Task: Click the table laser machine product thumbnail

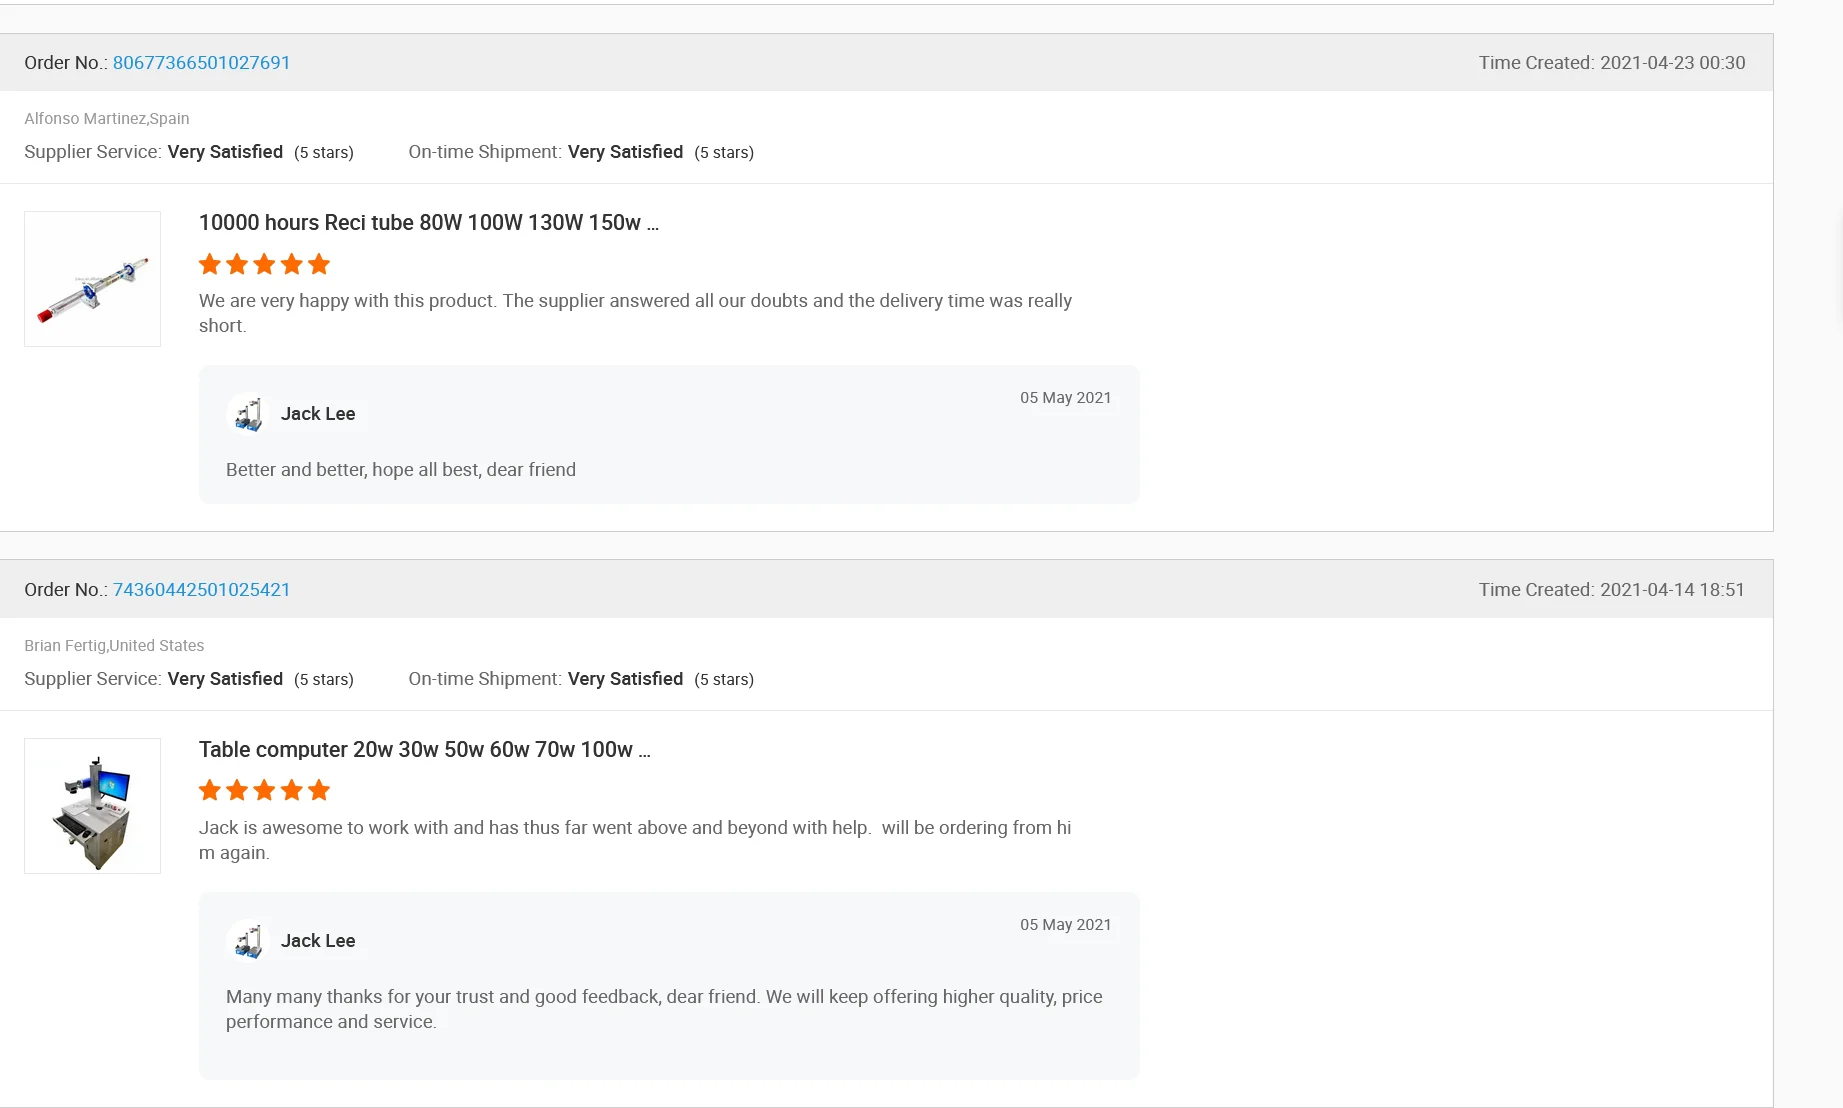Action: 92,806
